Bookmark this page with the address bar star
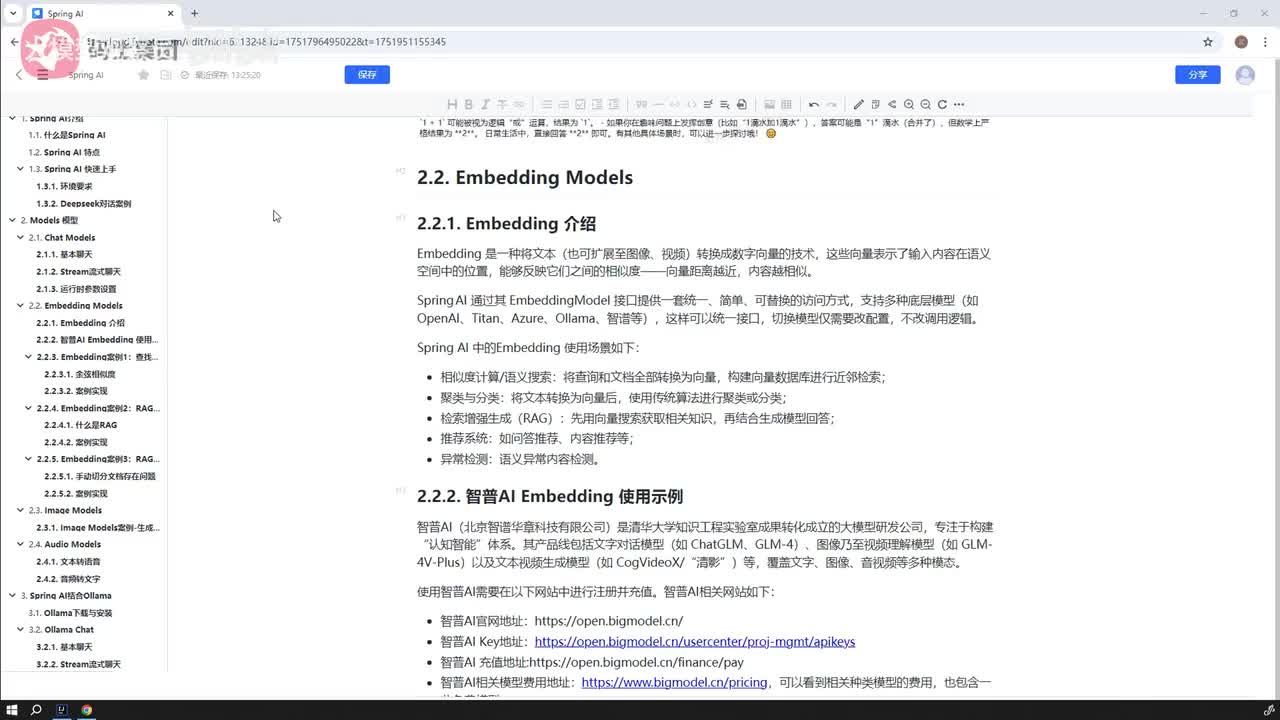The width and height of the screenshot is (1280, 720). point(1208,42)
